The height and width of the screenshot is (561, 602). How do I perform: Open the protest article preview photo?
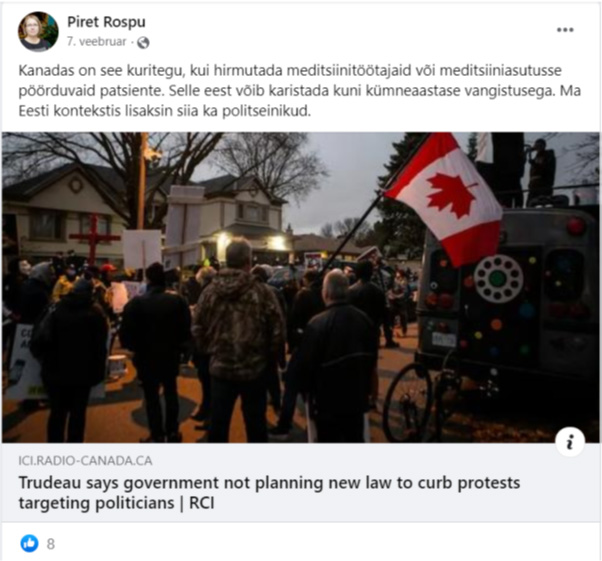pyautogui.click(x=301, y=287)
